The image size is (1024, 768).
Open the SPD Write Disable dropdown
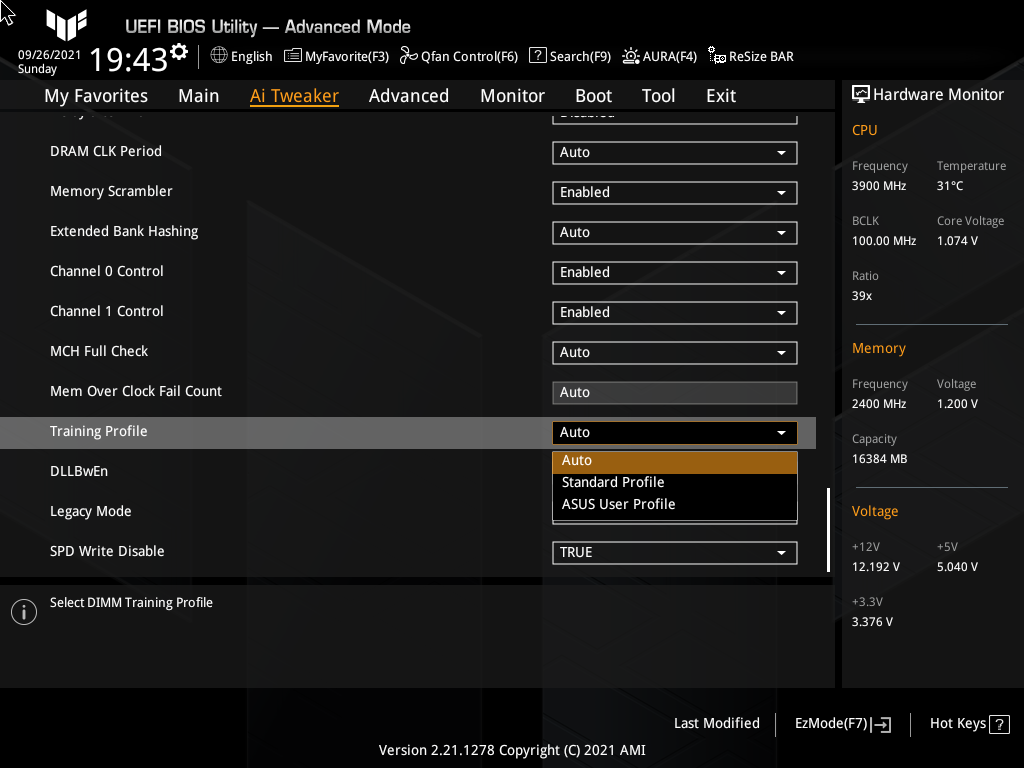click(674, 552)
